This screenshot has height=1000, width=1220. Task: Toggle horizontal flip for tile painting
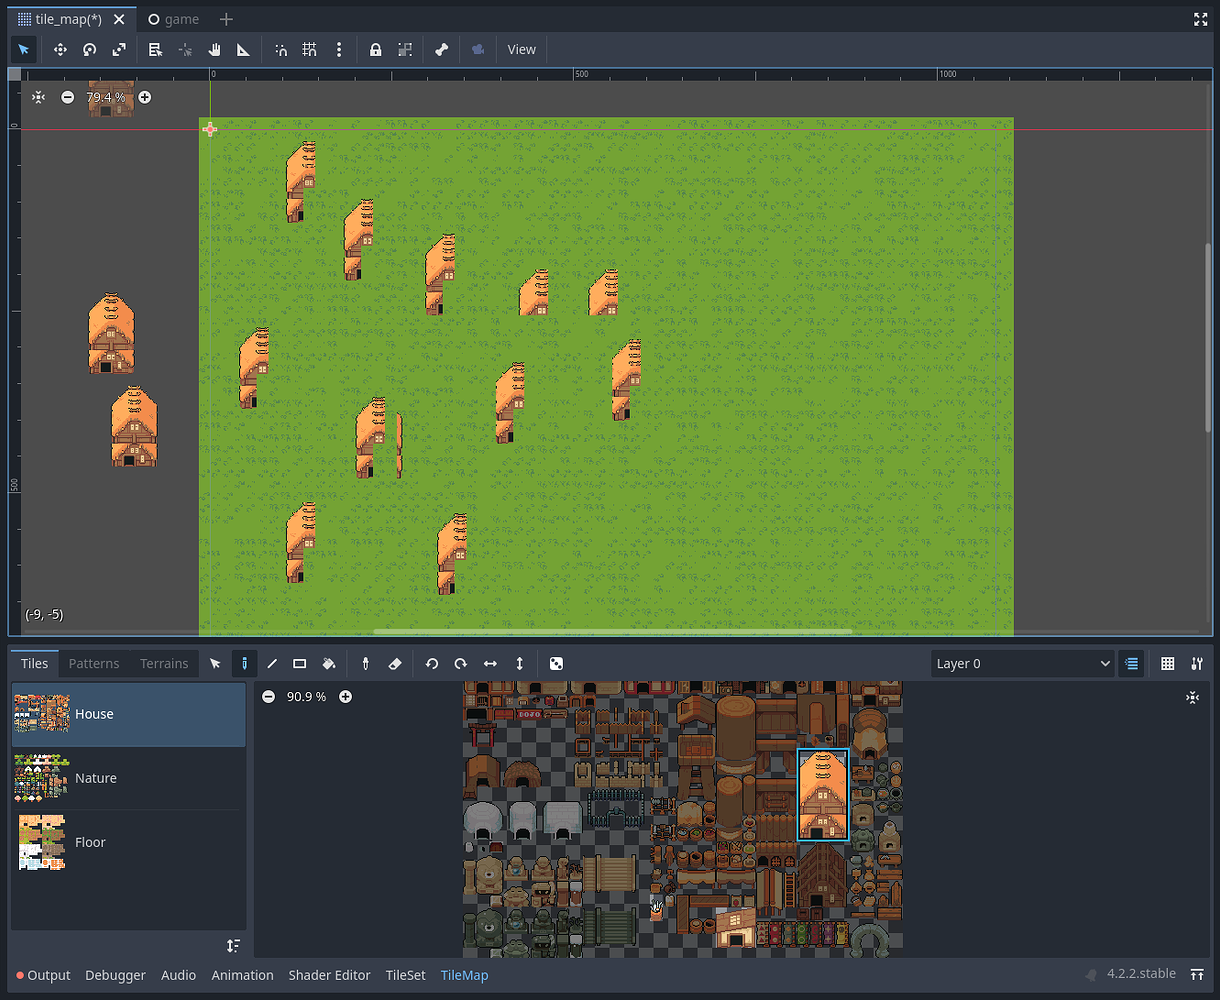point(490,663)
